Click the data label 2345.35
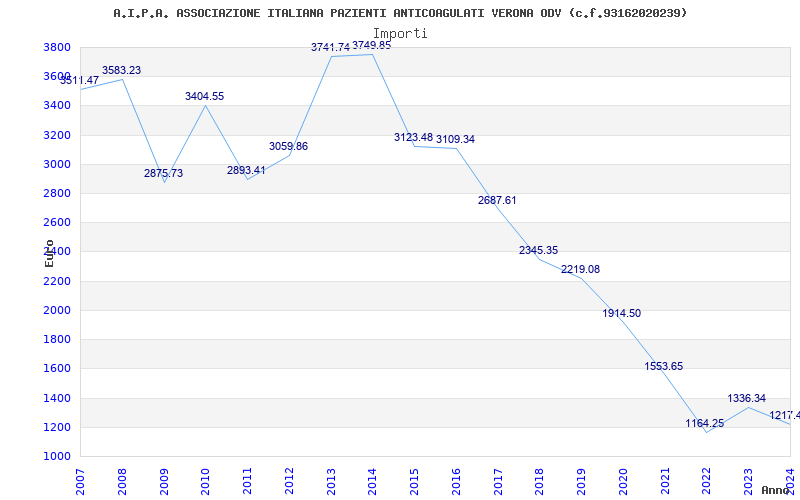 (x=538, y=251)
